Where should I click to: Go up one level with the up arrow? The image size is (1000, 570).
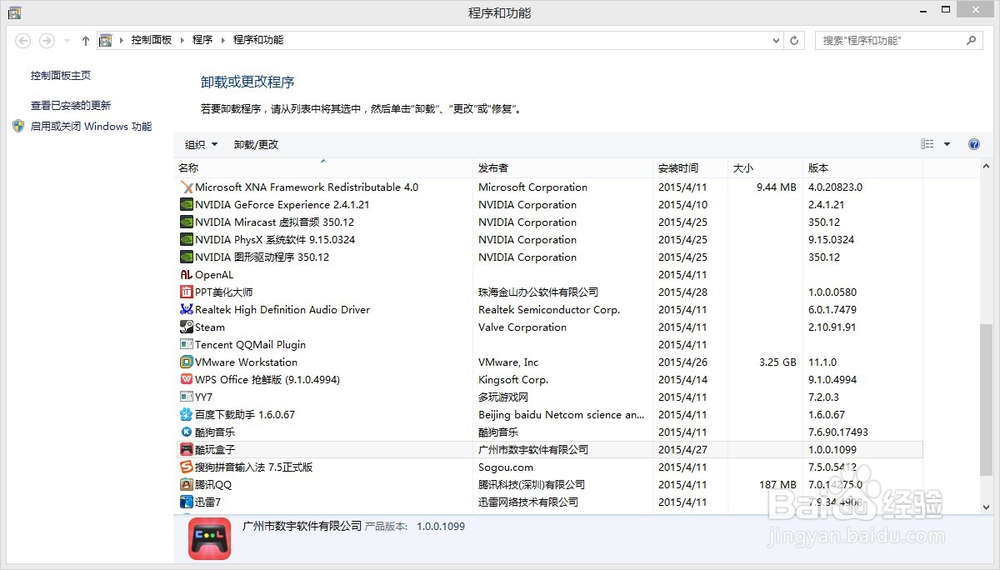coord(85,41)
